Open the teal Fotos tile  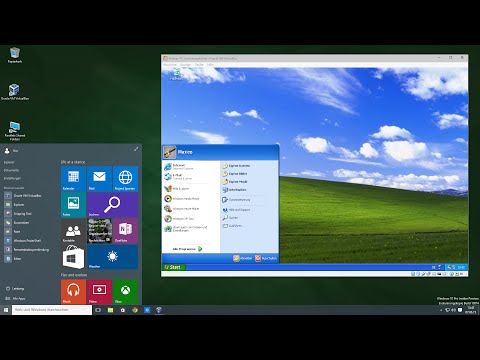click(73, 205)
